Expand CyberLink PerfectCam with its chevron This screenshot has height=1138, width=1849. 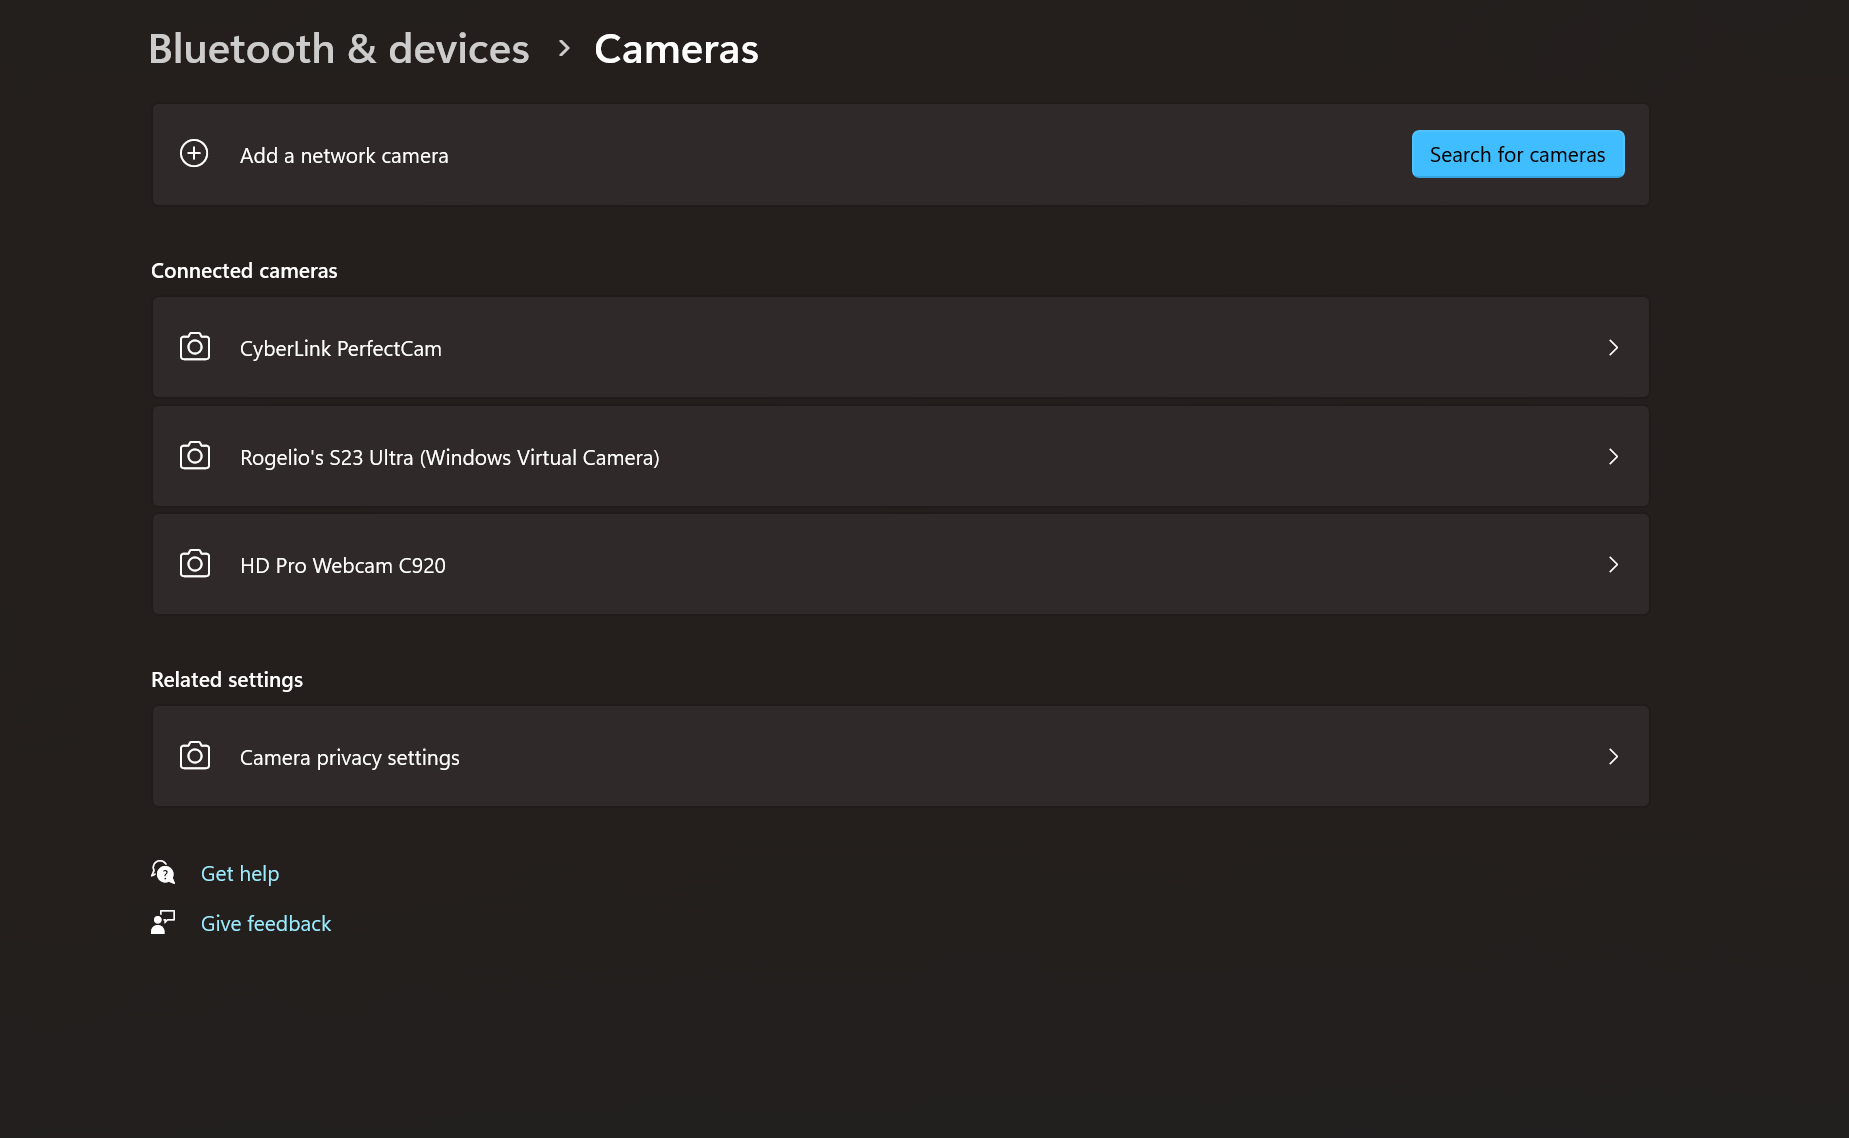tap(1613, 347)
